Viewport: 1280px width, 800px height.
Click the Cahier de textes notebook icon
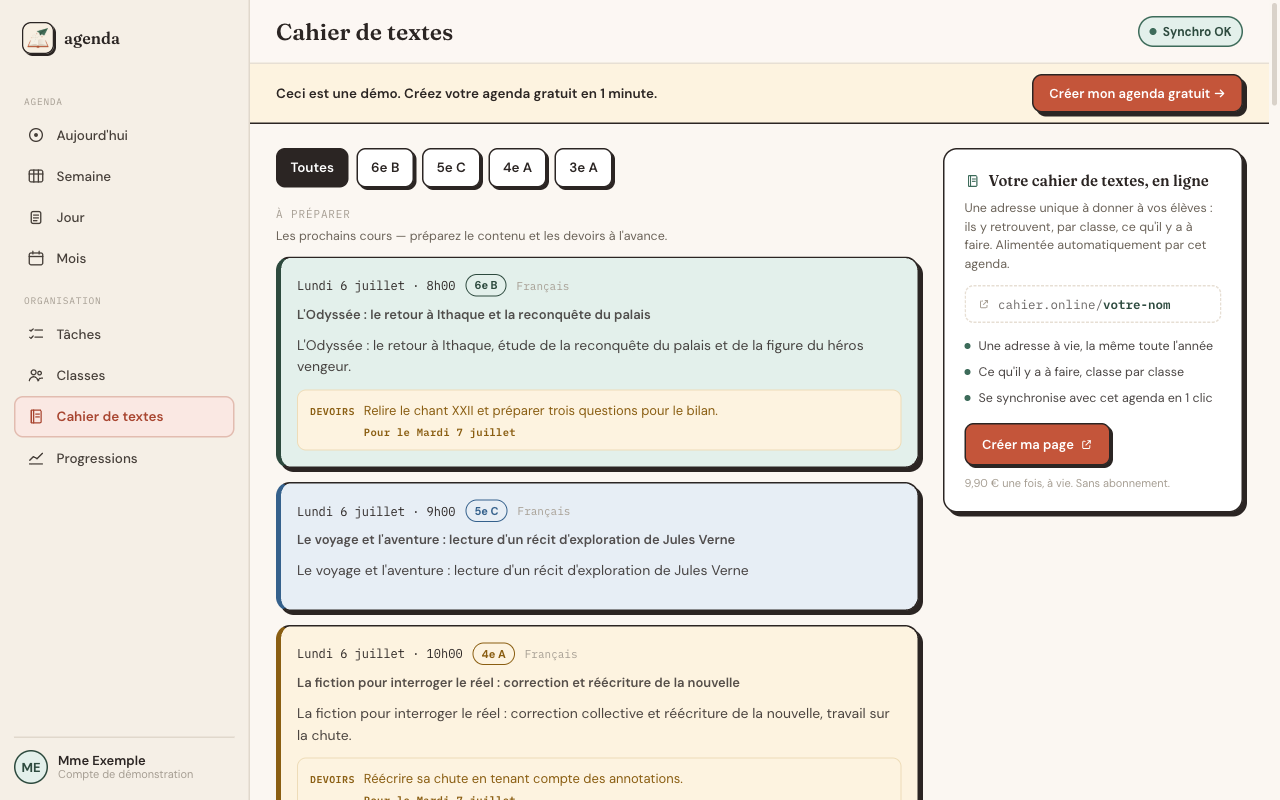tap(36, 417)
